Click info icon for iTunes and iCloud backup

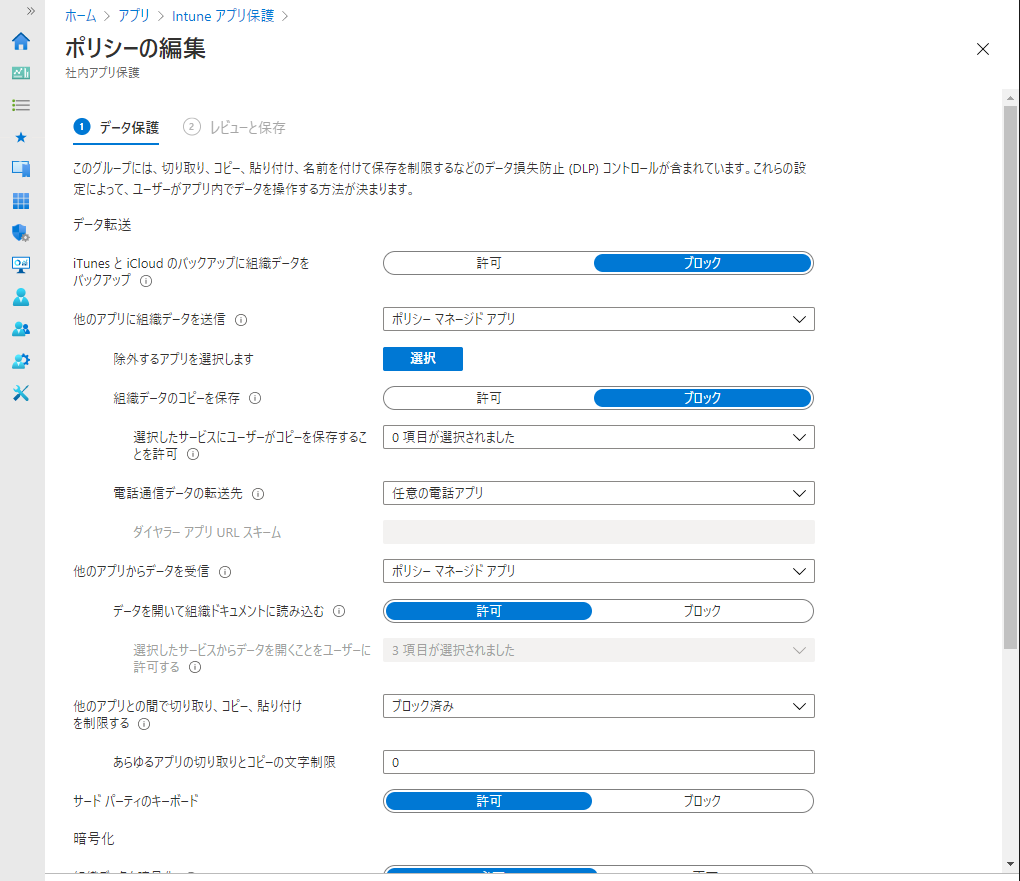(146, 281)
